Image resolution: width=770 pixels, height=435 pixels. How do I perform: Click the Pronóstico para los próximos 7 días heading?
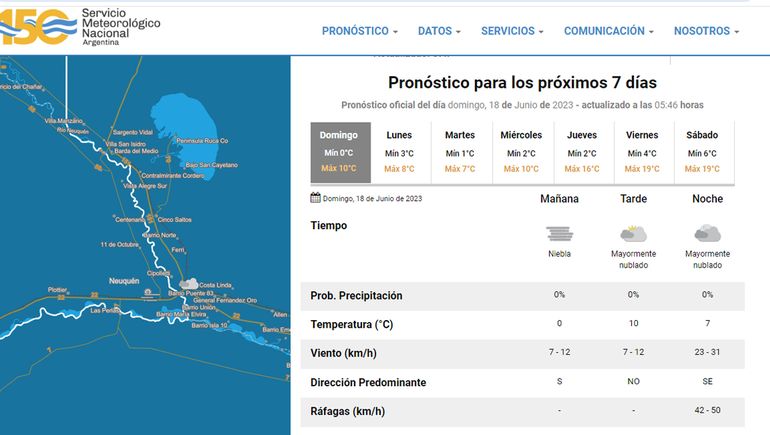(522, 82)
